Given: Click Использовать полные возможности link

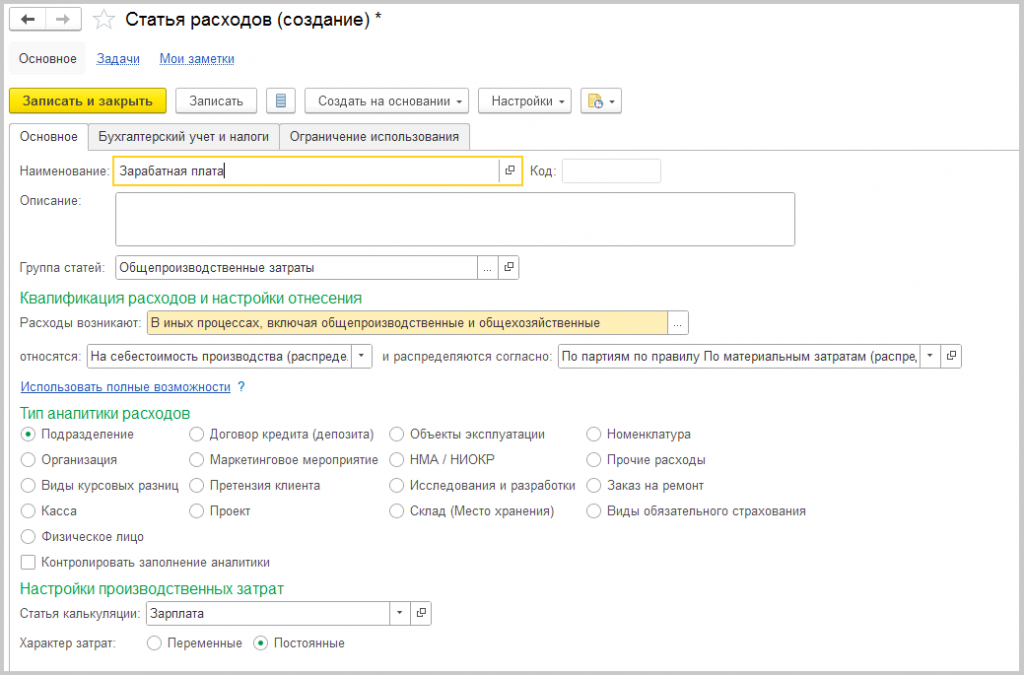Looking at the screenshot, I should pos(125,387).
